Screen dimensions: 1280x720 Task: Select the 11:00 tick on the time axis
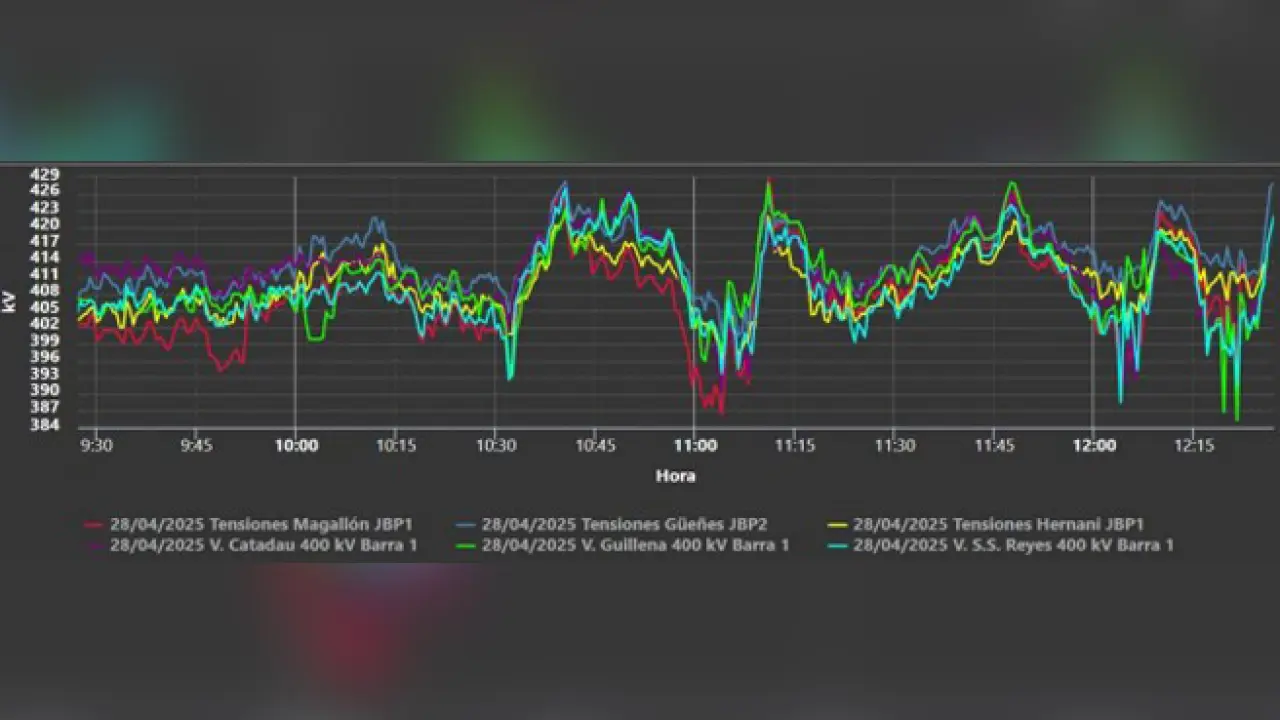(695, 446)
